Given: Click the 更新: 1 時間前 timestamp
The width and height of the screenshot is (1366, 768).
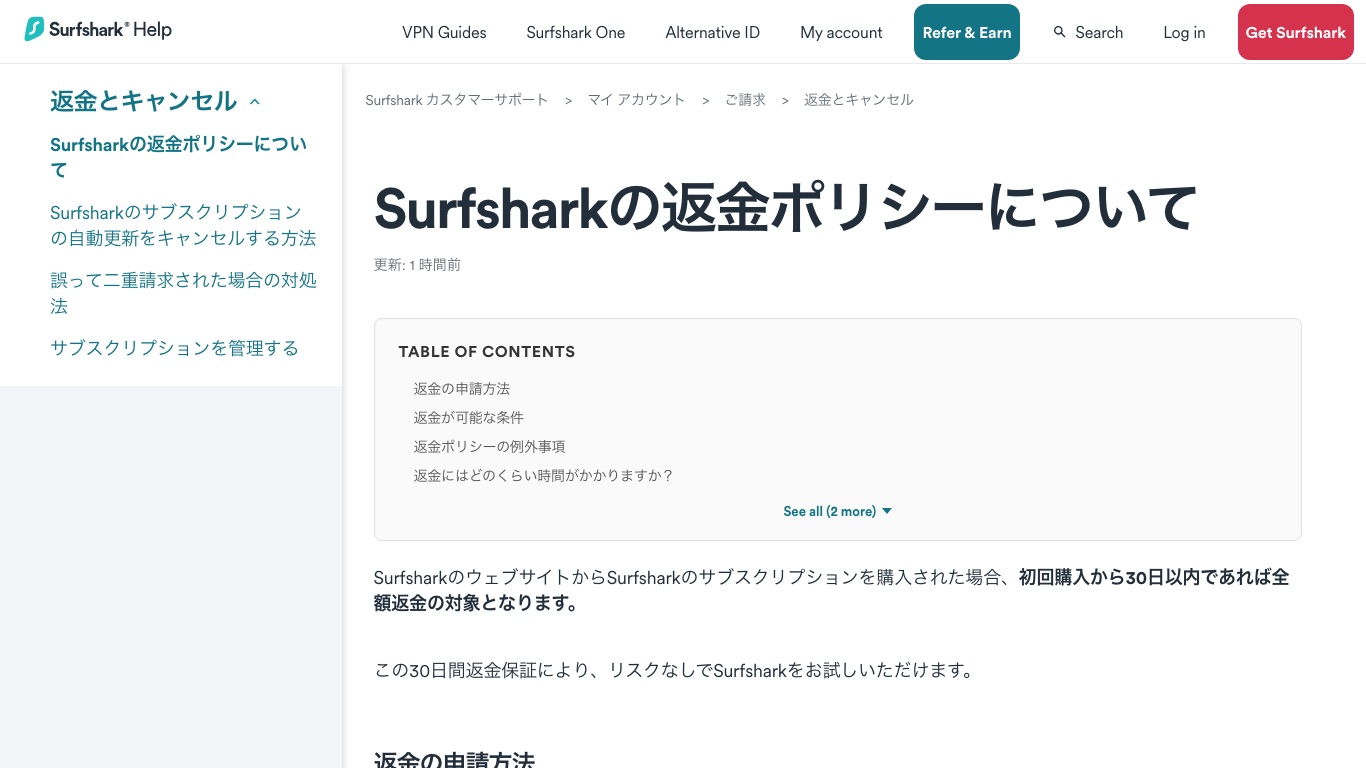Looking at the screenshot, I should pyautogui.click(x=417, y=265).
